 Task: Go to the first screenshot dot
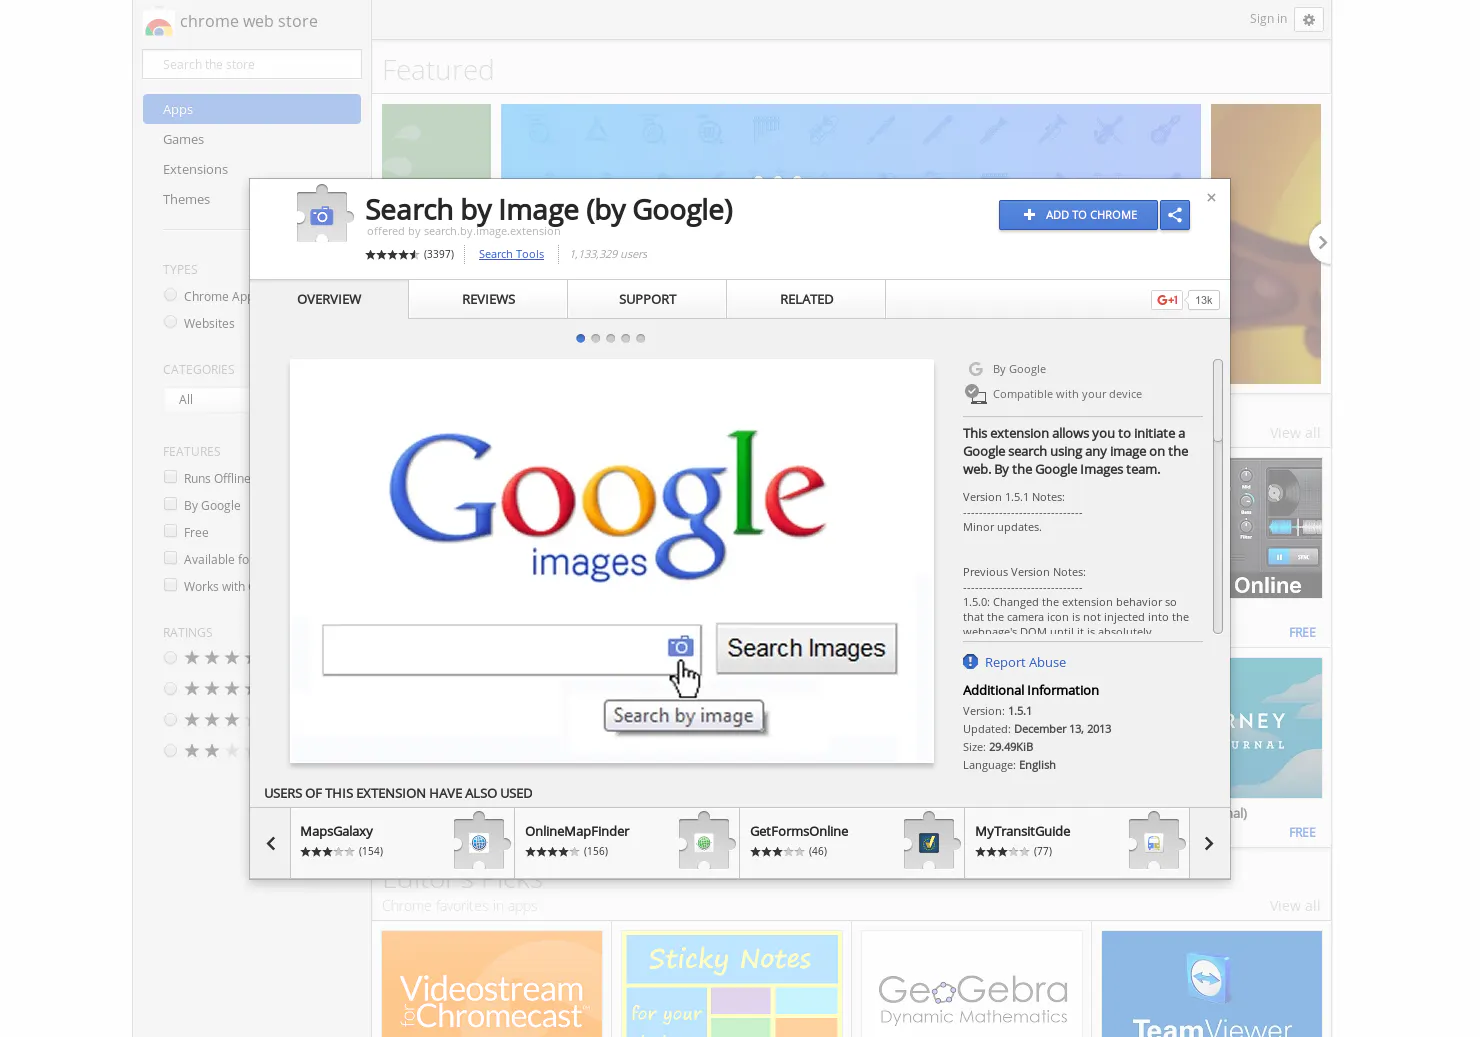[x=581, y=338]
